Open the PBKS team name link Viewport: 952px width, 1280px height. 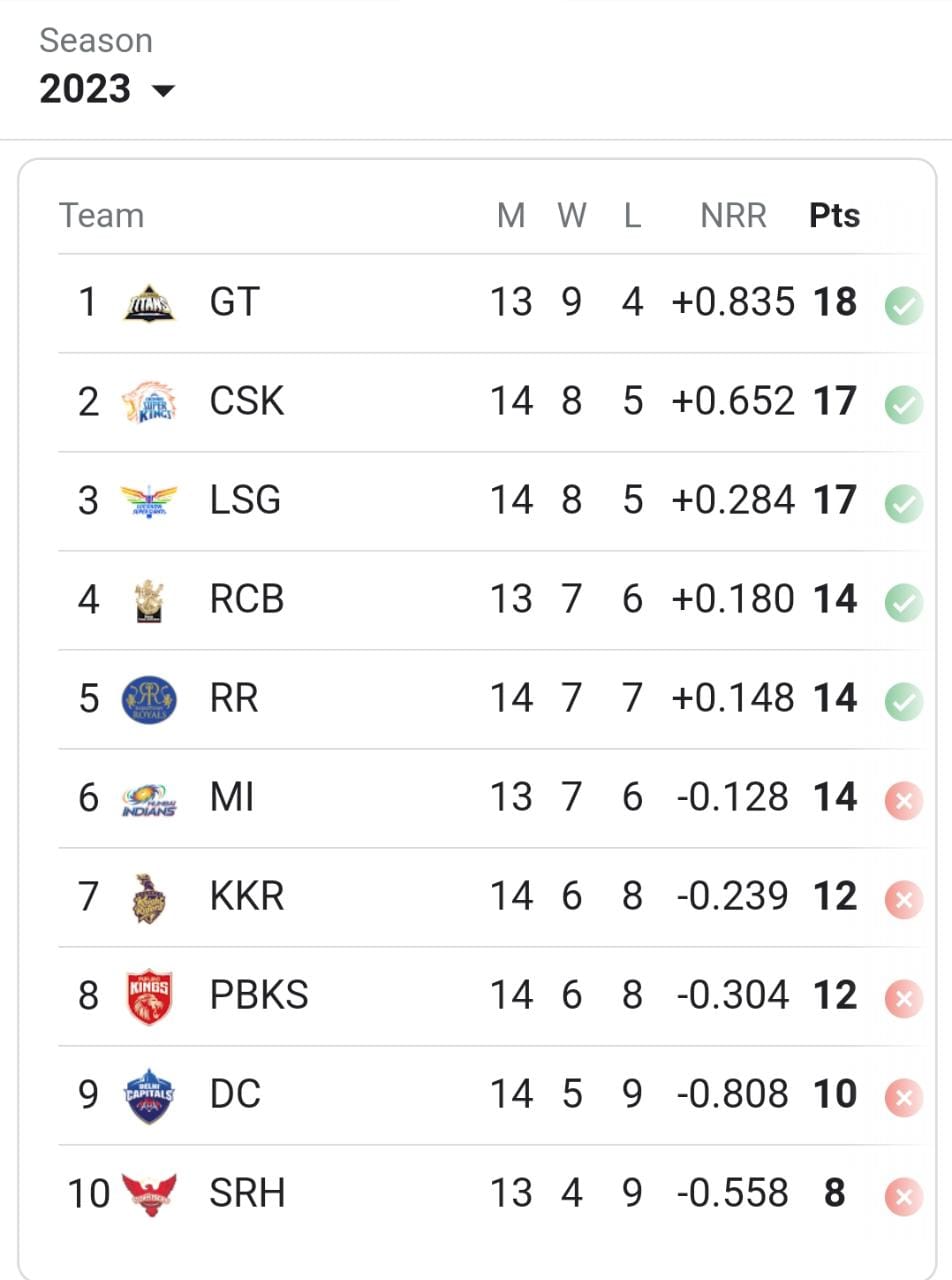tap(259, 996)
